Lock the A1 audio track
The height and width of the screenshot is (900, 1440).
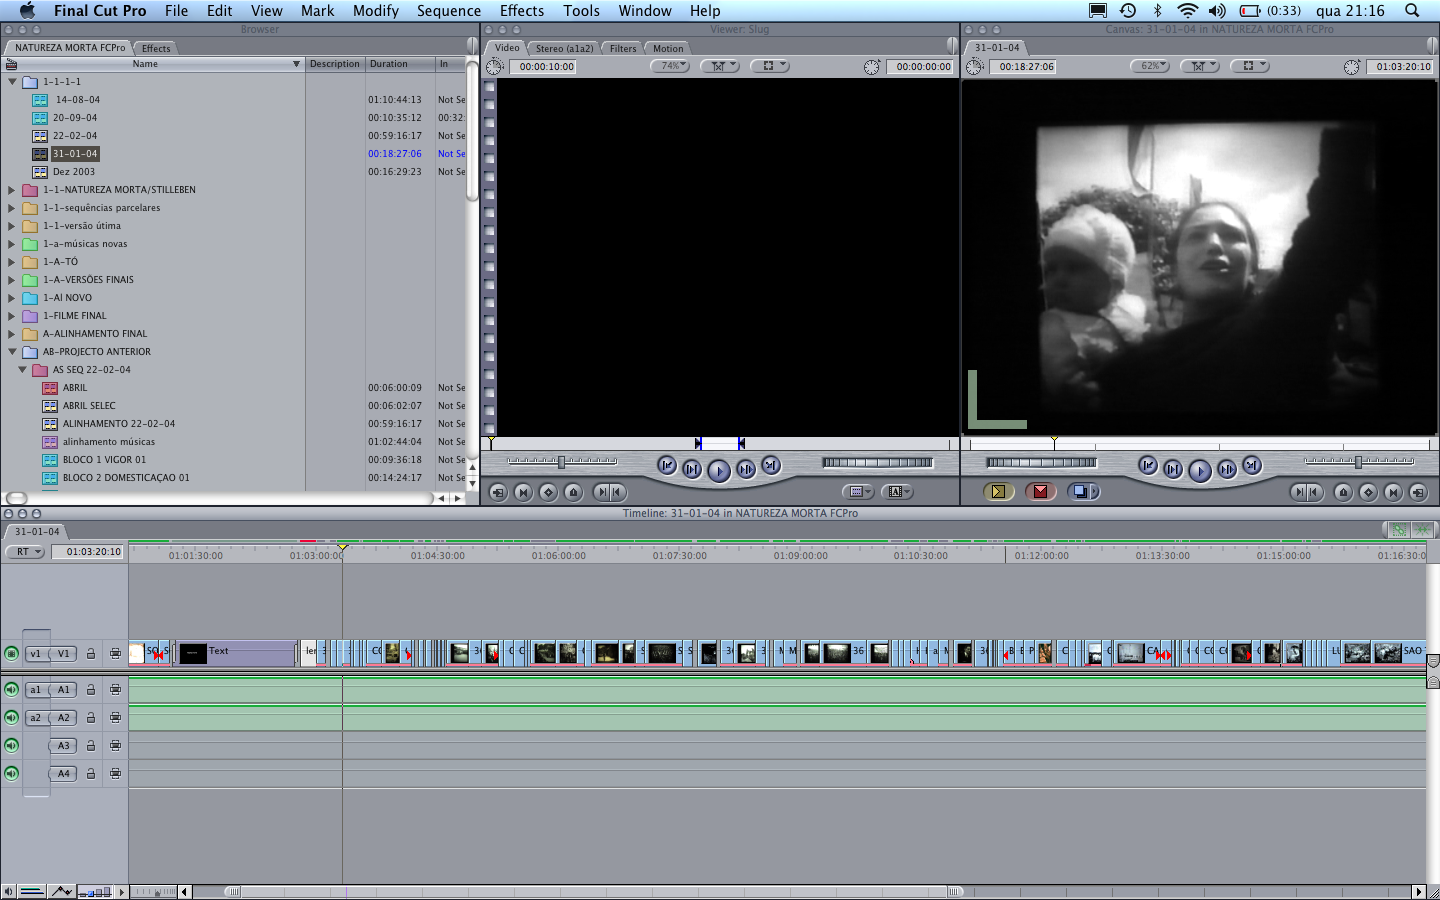tap(91, 689)
